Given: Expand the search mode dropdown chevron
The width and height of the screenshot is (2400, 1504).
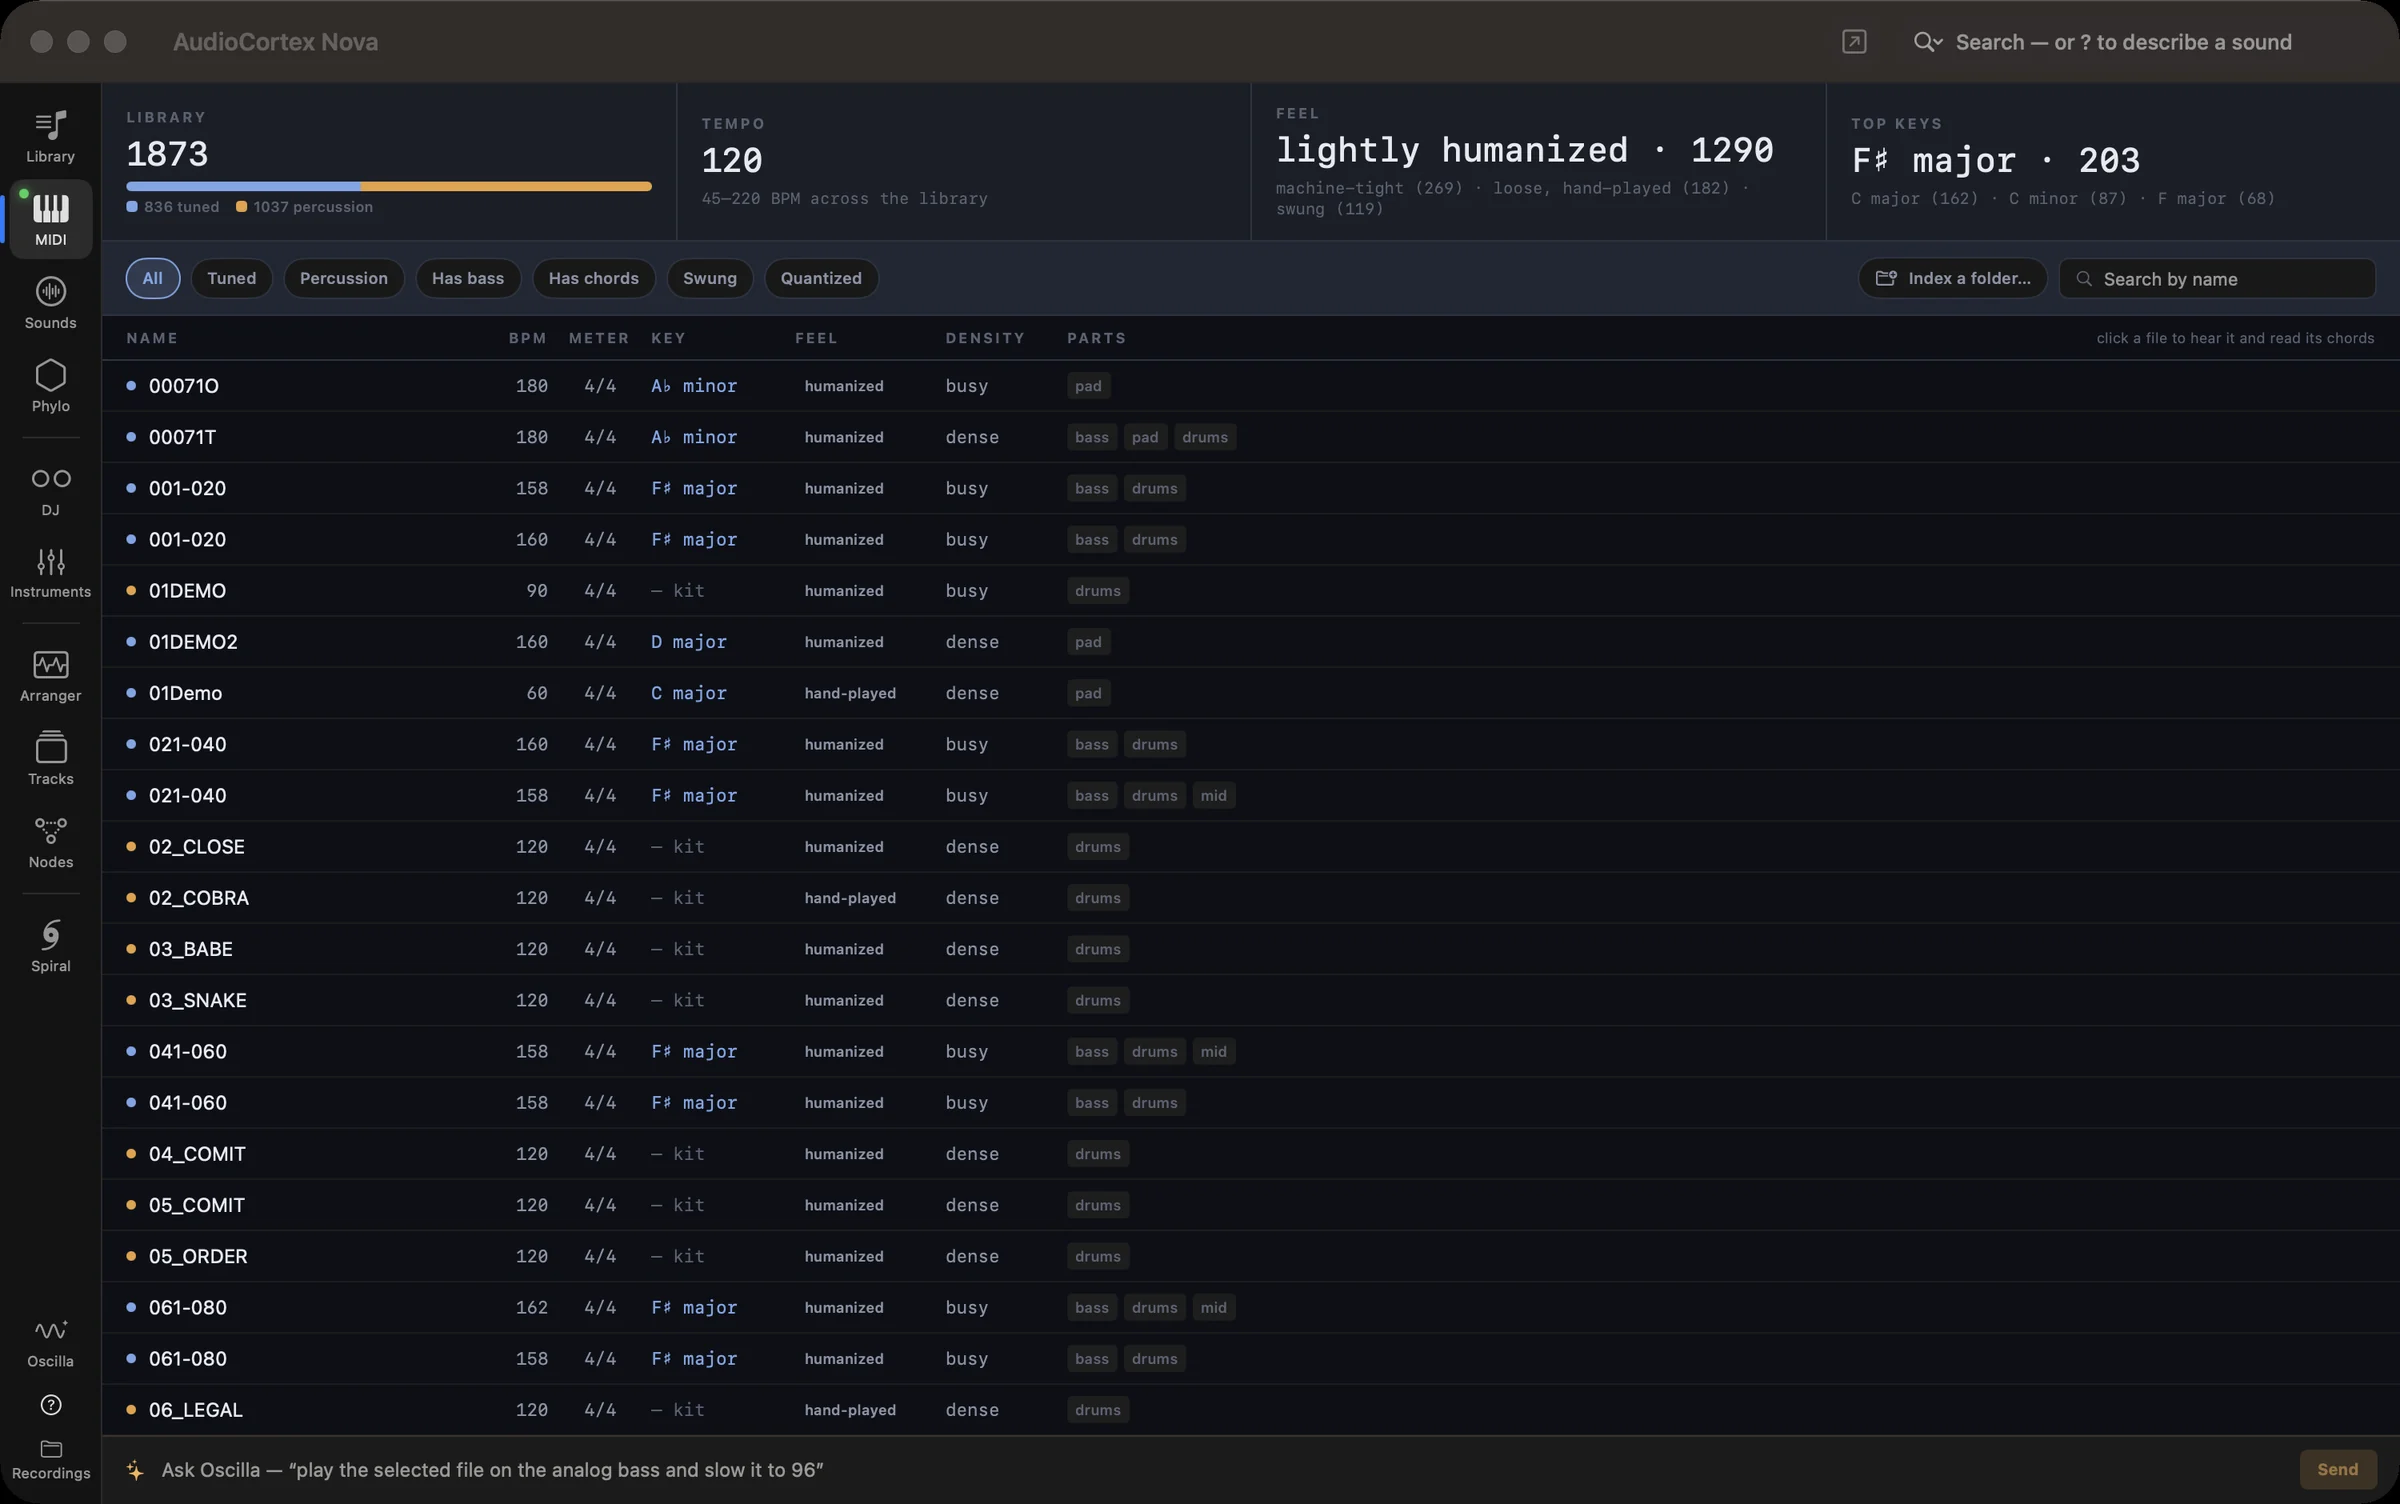Looking at the screenshot, I should click(1938, 43).
